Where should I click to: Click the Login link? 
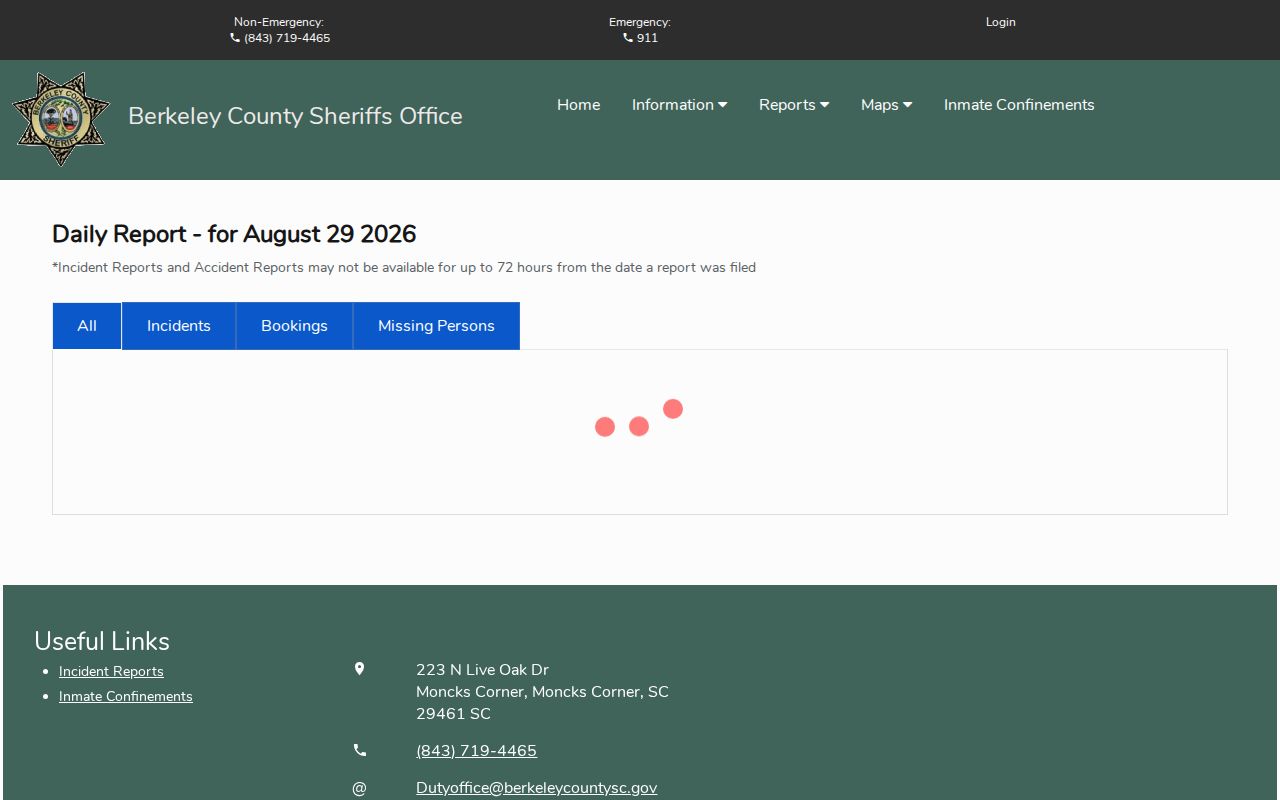1000,22
